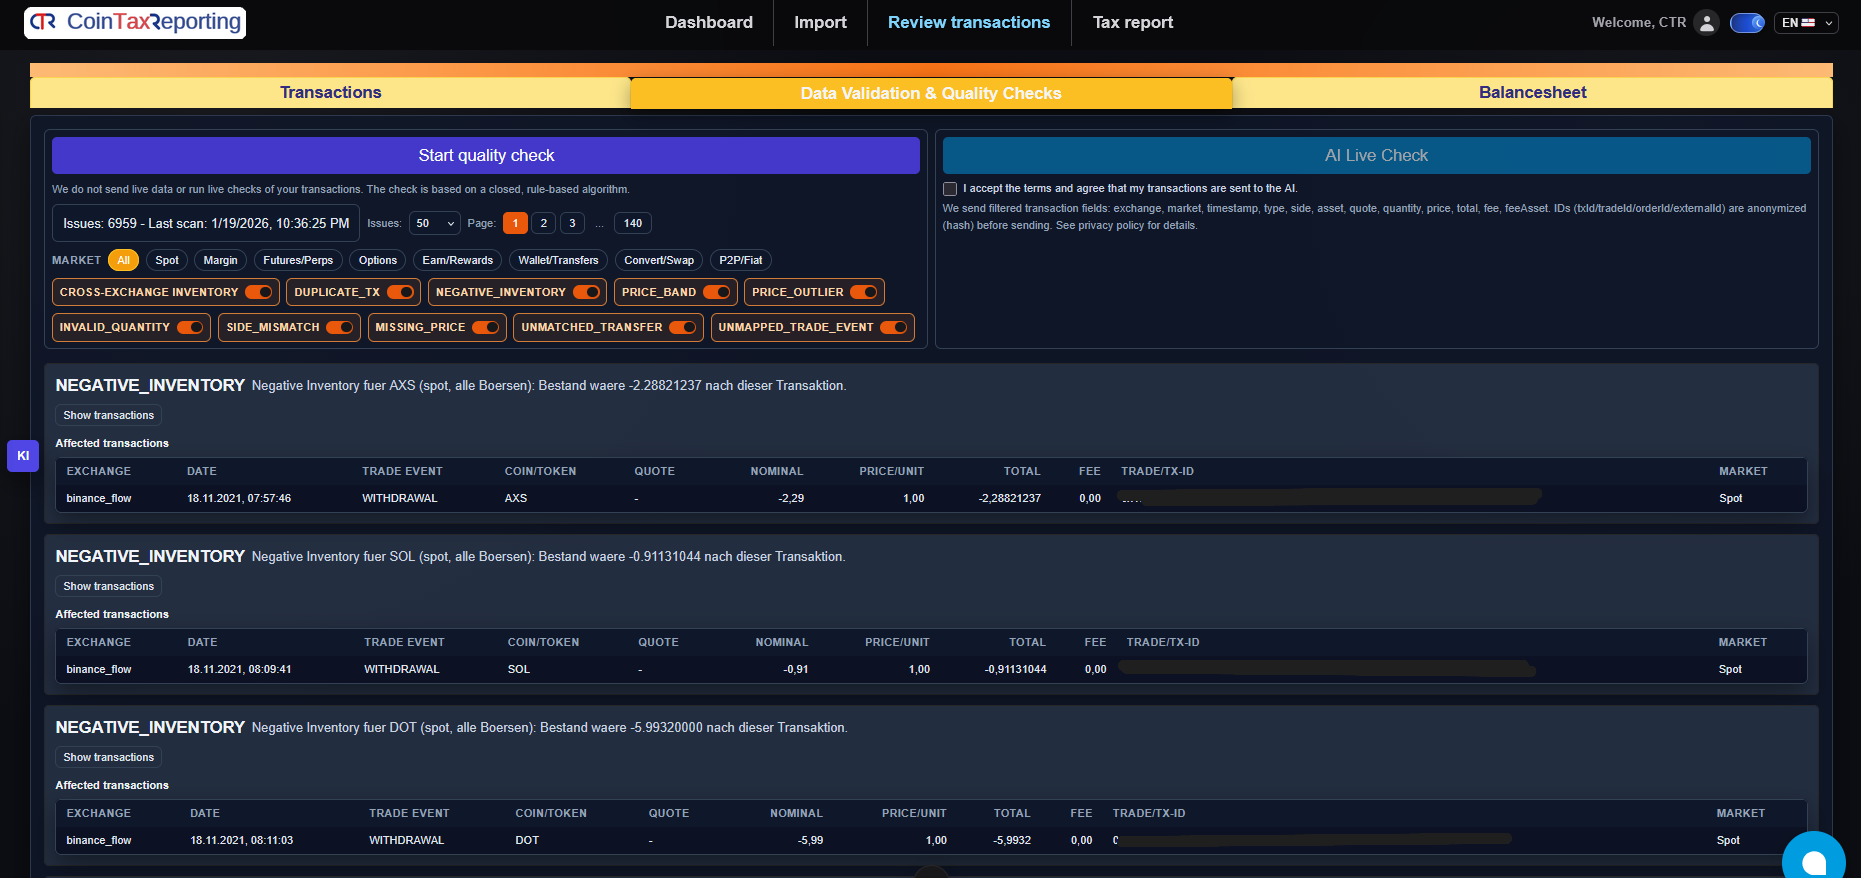Viewport: 1861px width, 878px height.
Task: Open the EN language dropdown
Action: coord(1806,23)
